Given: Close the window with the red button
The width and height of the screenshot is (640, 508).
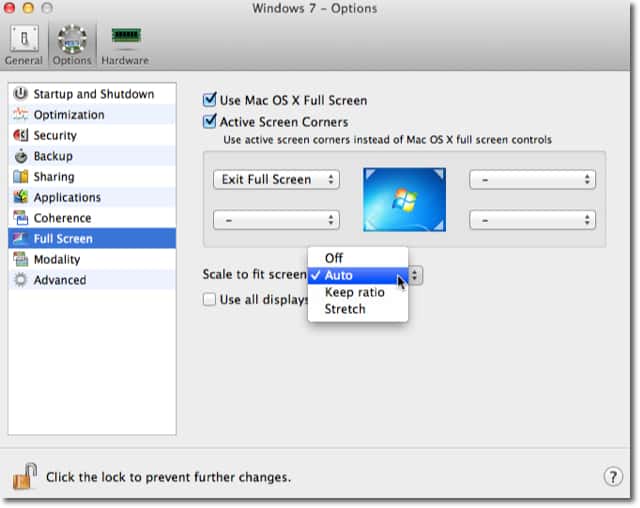Looking at the screenshot, I should tap(9, 8).
